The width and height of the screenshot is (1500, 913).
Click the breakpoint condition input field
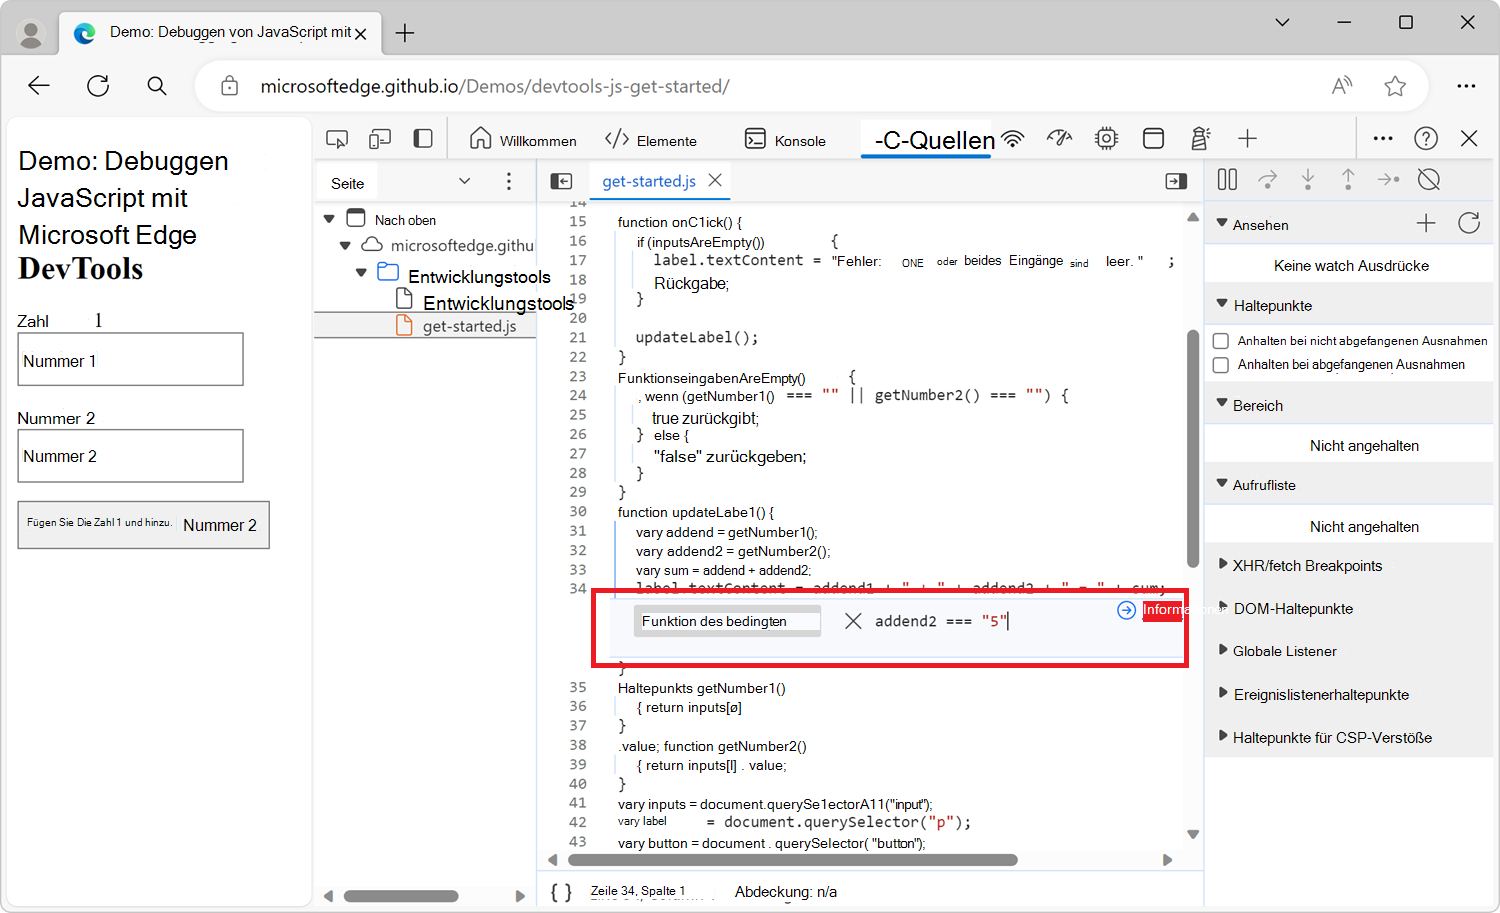tap(990, 621)
